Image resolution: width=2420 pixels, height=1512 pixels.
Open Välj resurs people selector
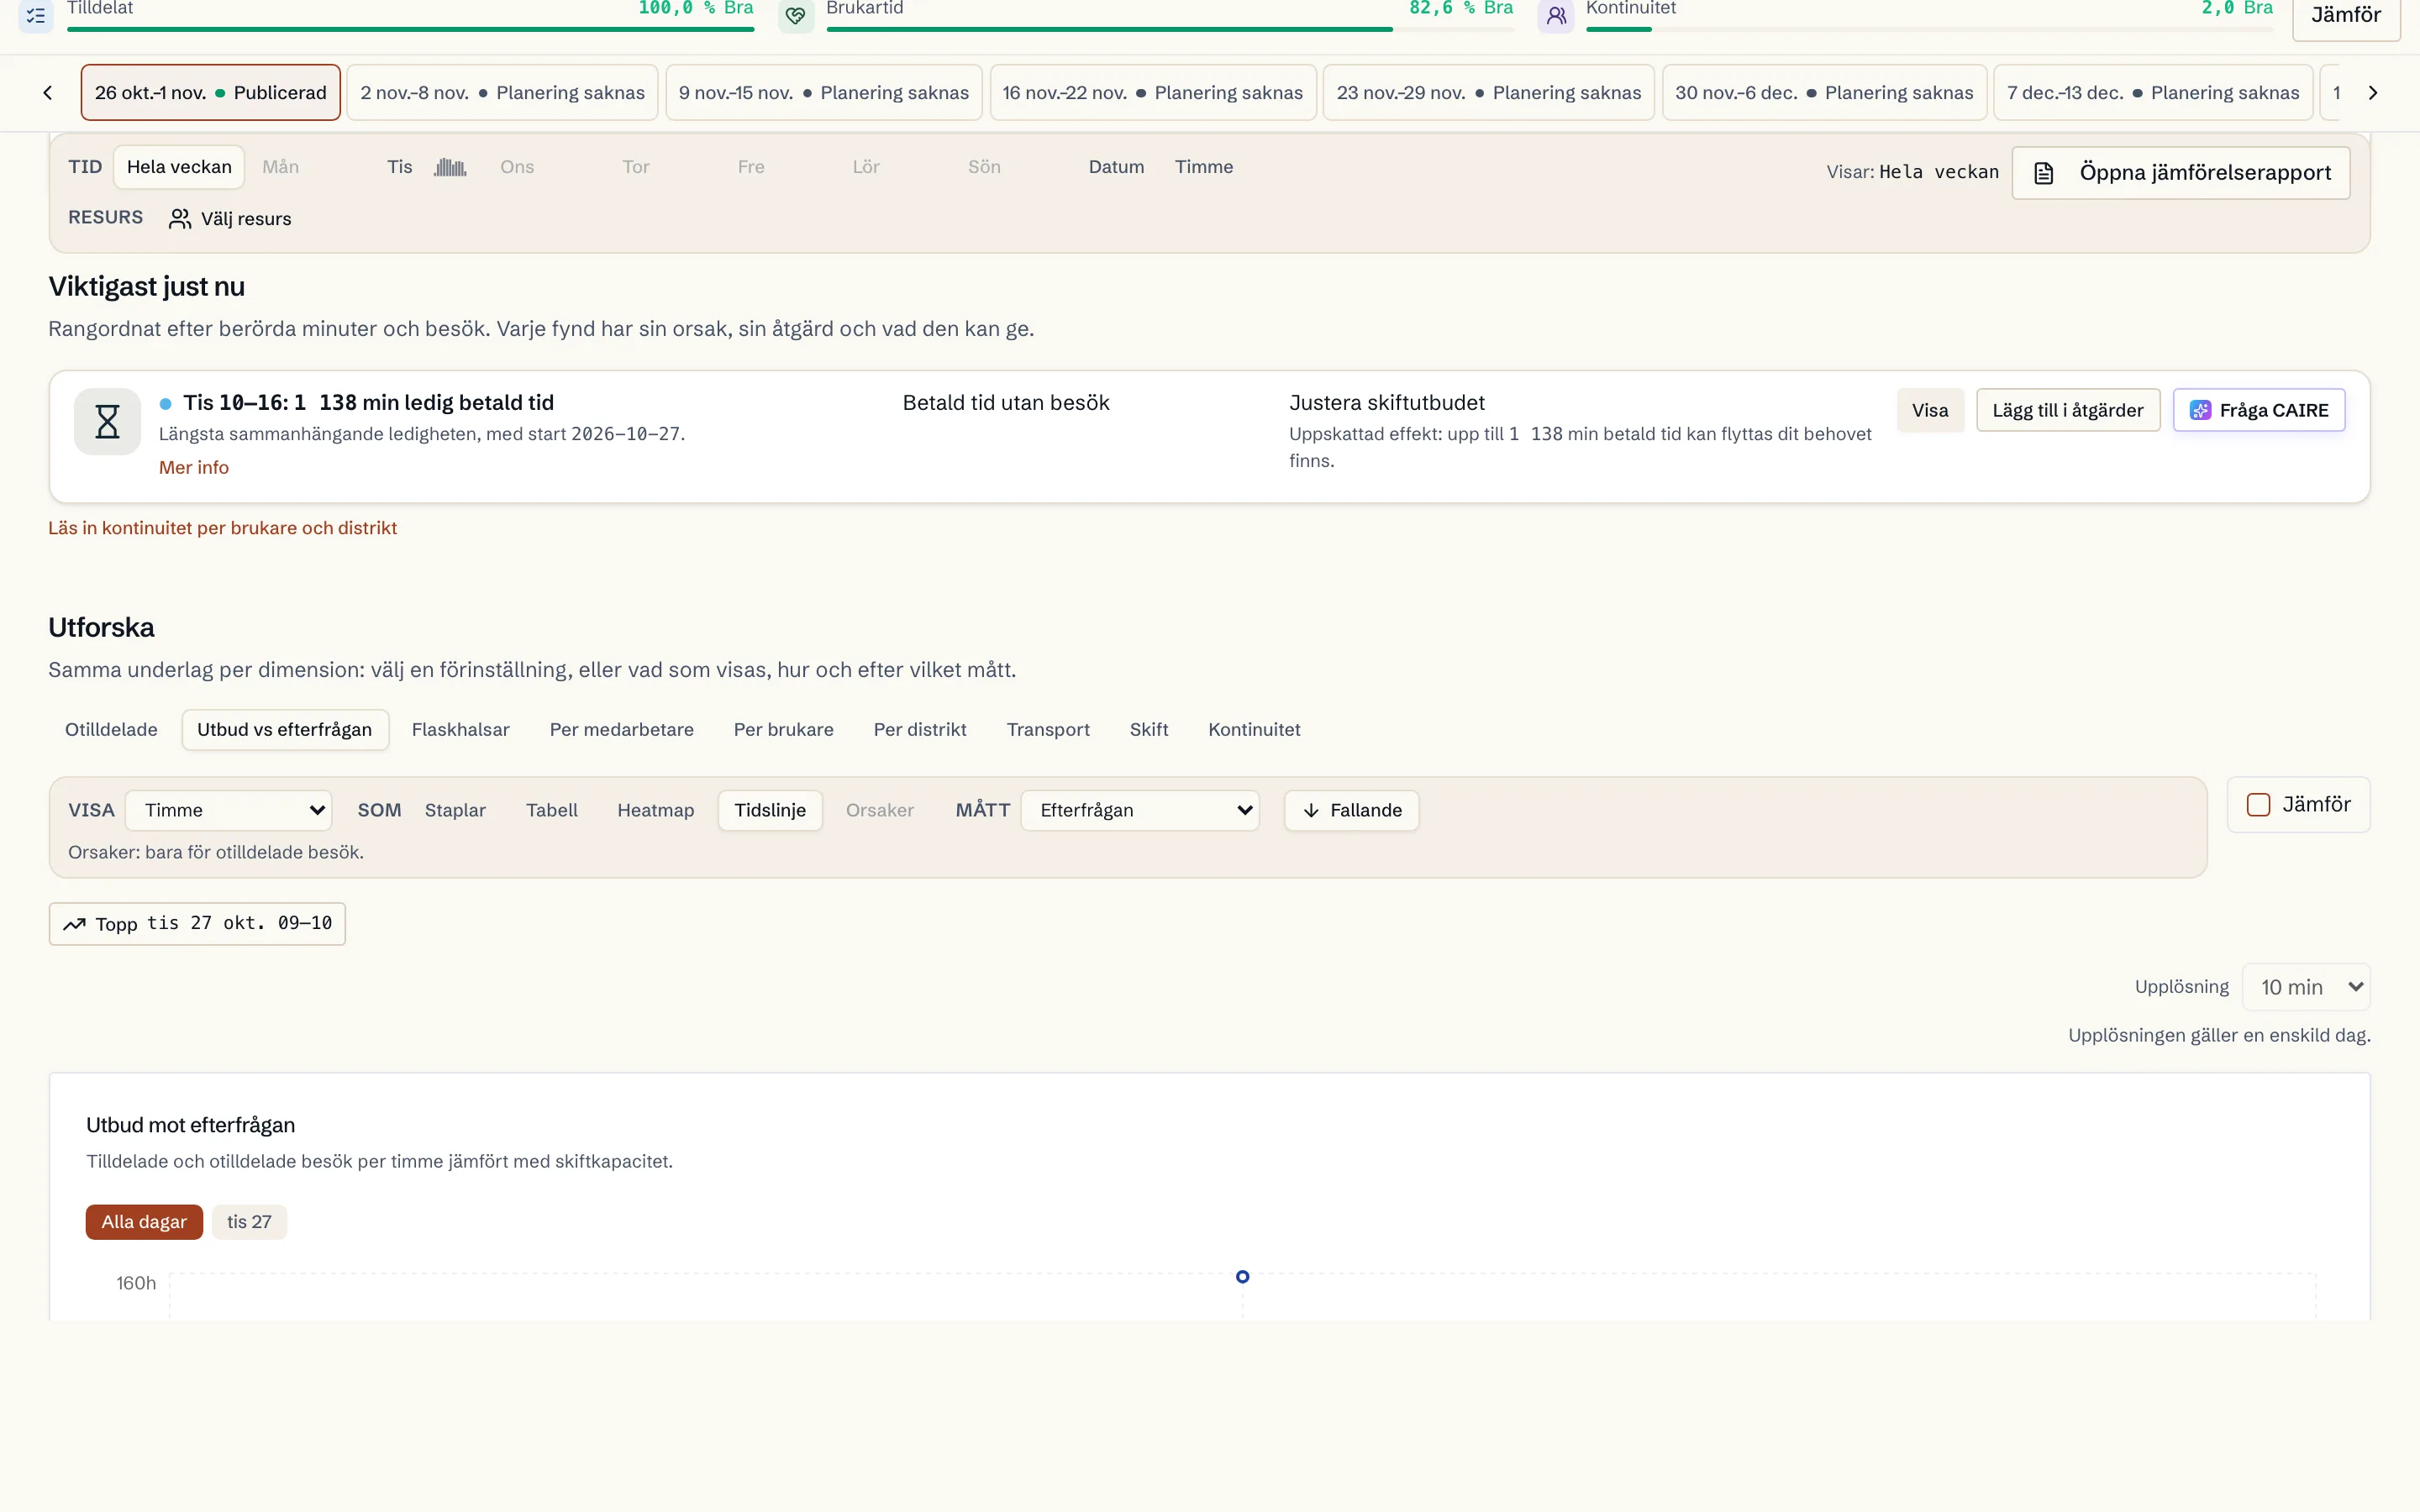(x=231, y=219)
